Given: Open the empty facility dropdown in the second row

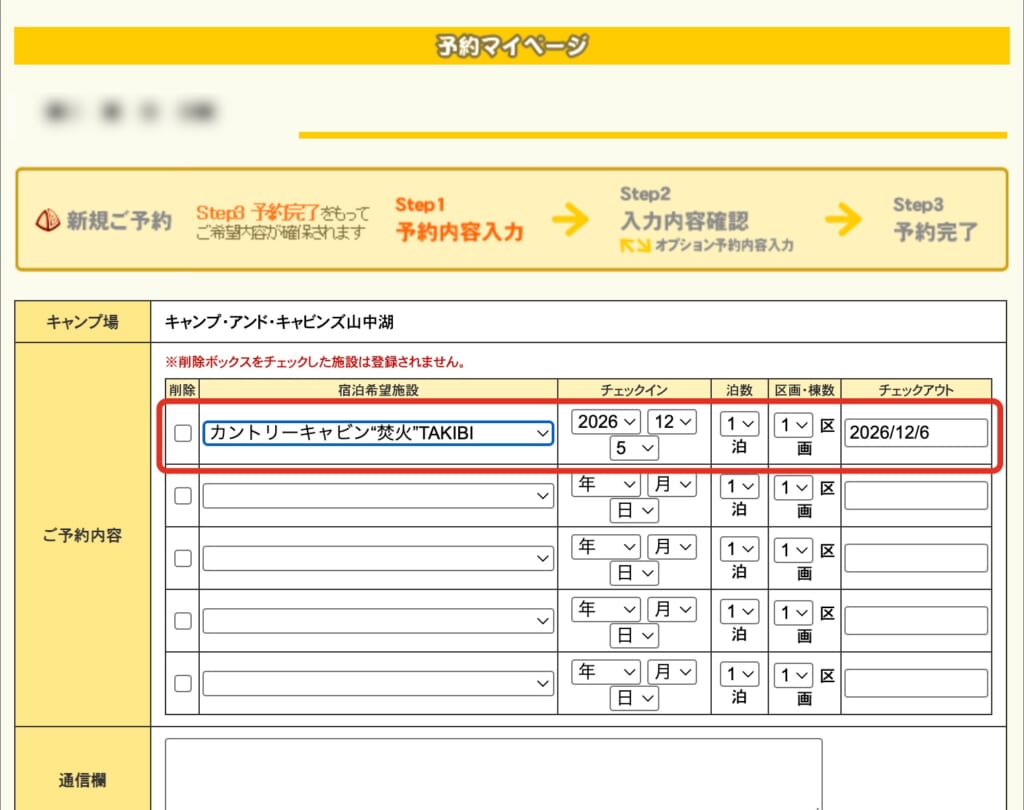Looking at the screenshot, I should point(378,496).
